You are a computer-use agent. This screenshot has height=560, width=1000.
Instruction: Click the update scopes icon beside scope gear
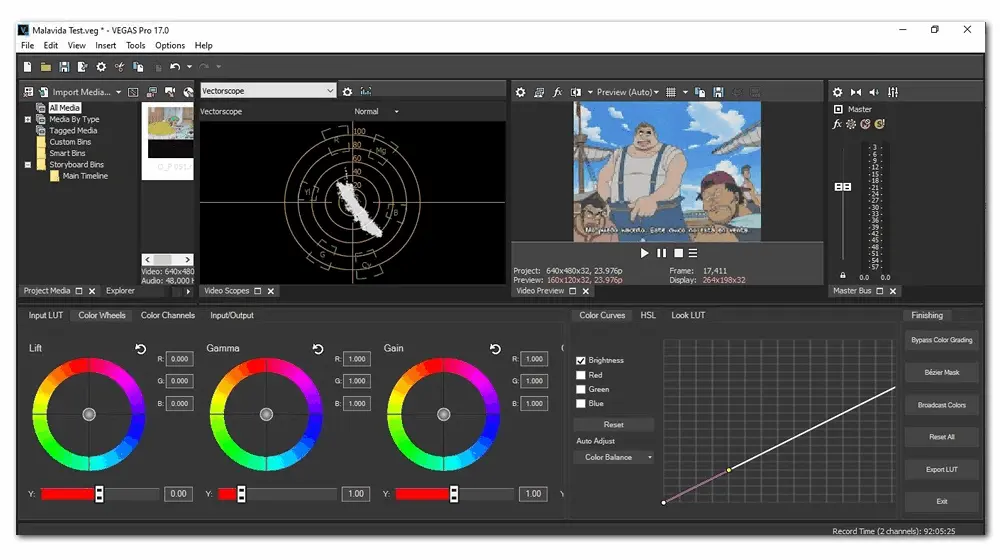tap(365, 91)
